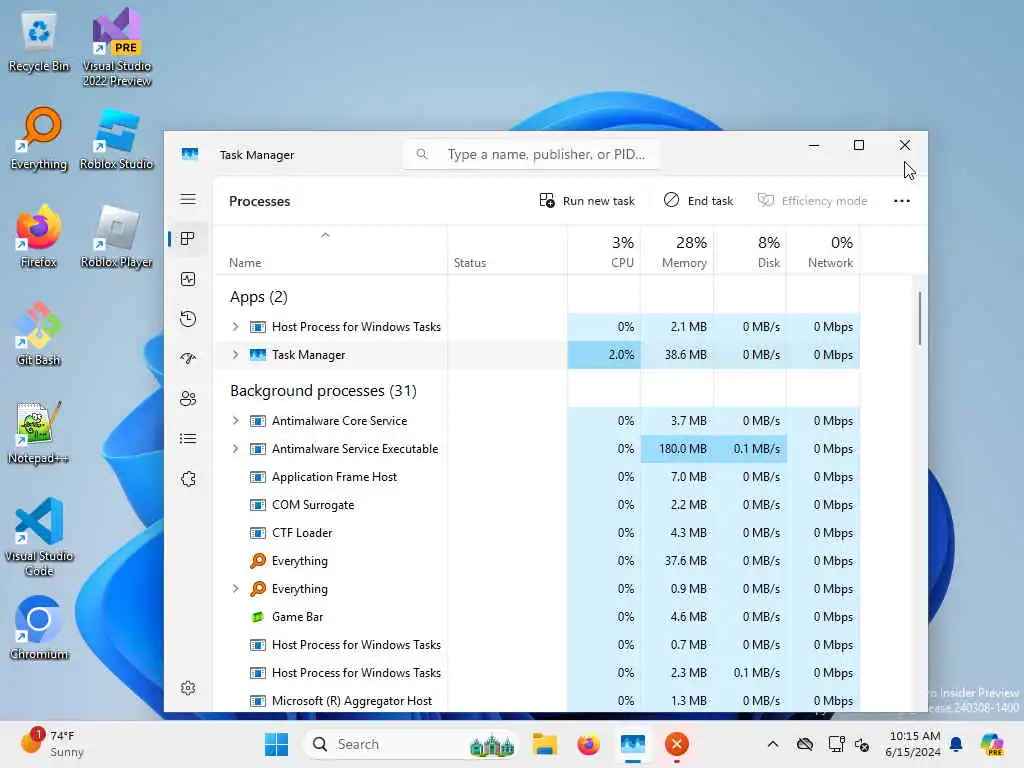Click the CTF Loader process icon
Viewport: 1024px width, 768px height.
coord(257,533)
